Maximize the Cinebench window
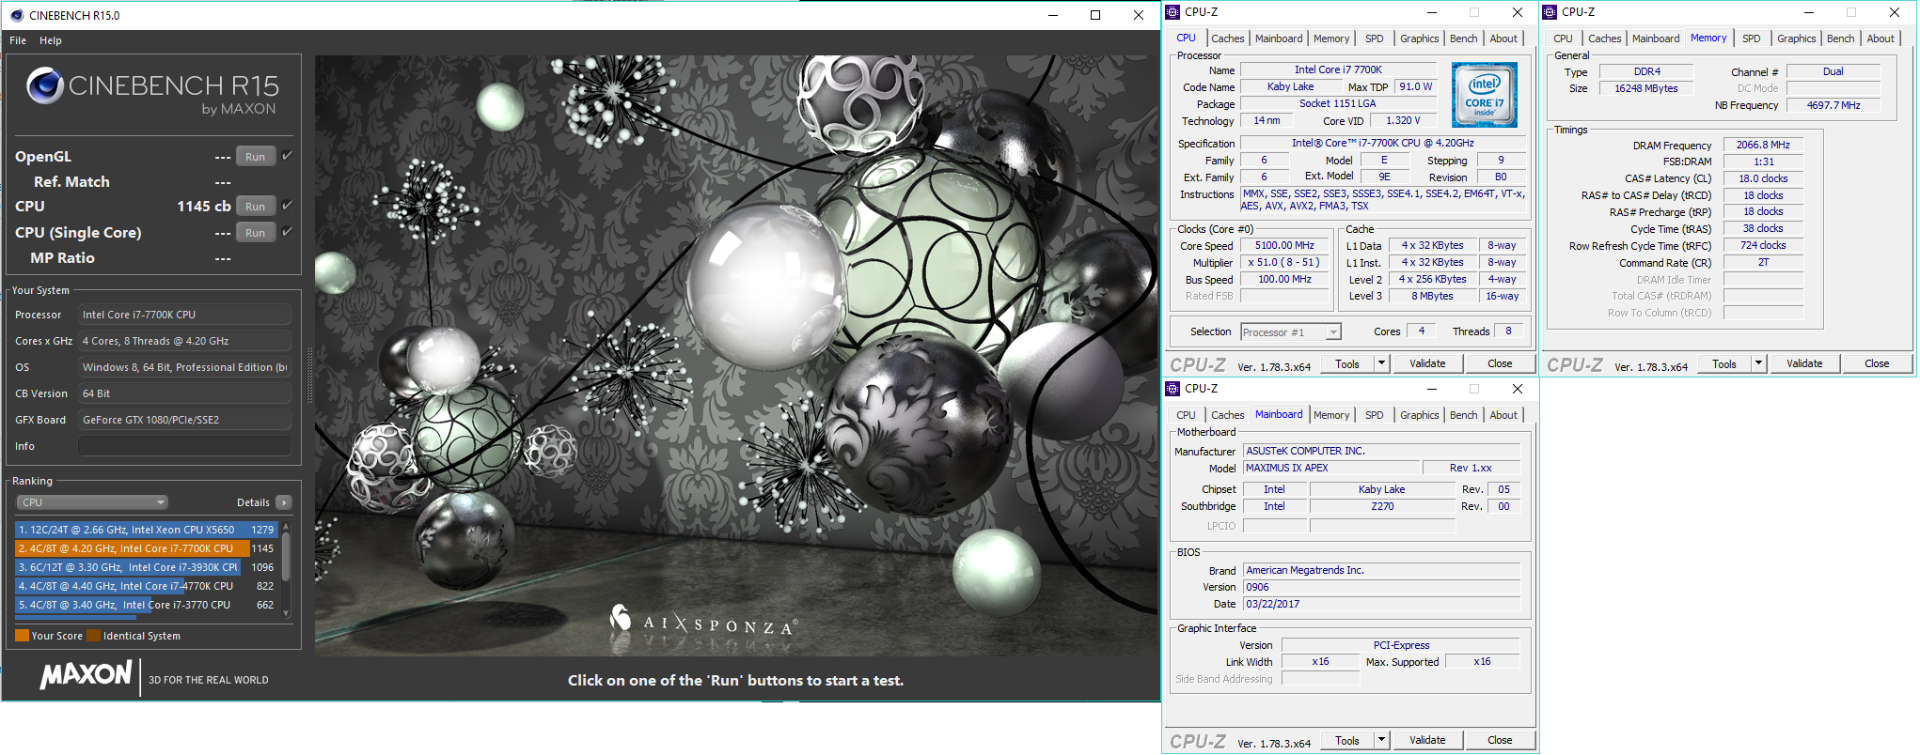Image resolution: width=1920 pixels, height=755 pixels. pos(1095,15)
